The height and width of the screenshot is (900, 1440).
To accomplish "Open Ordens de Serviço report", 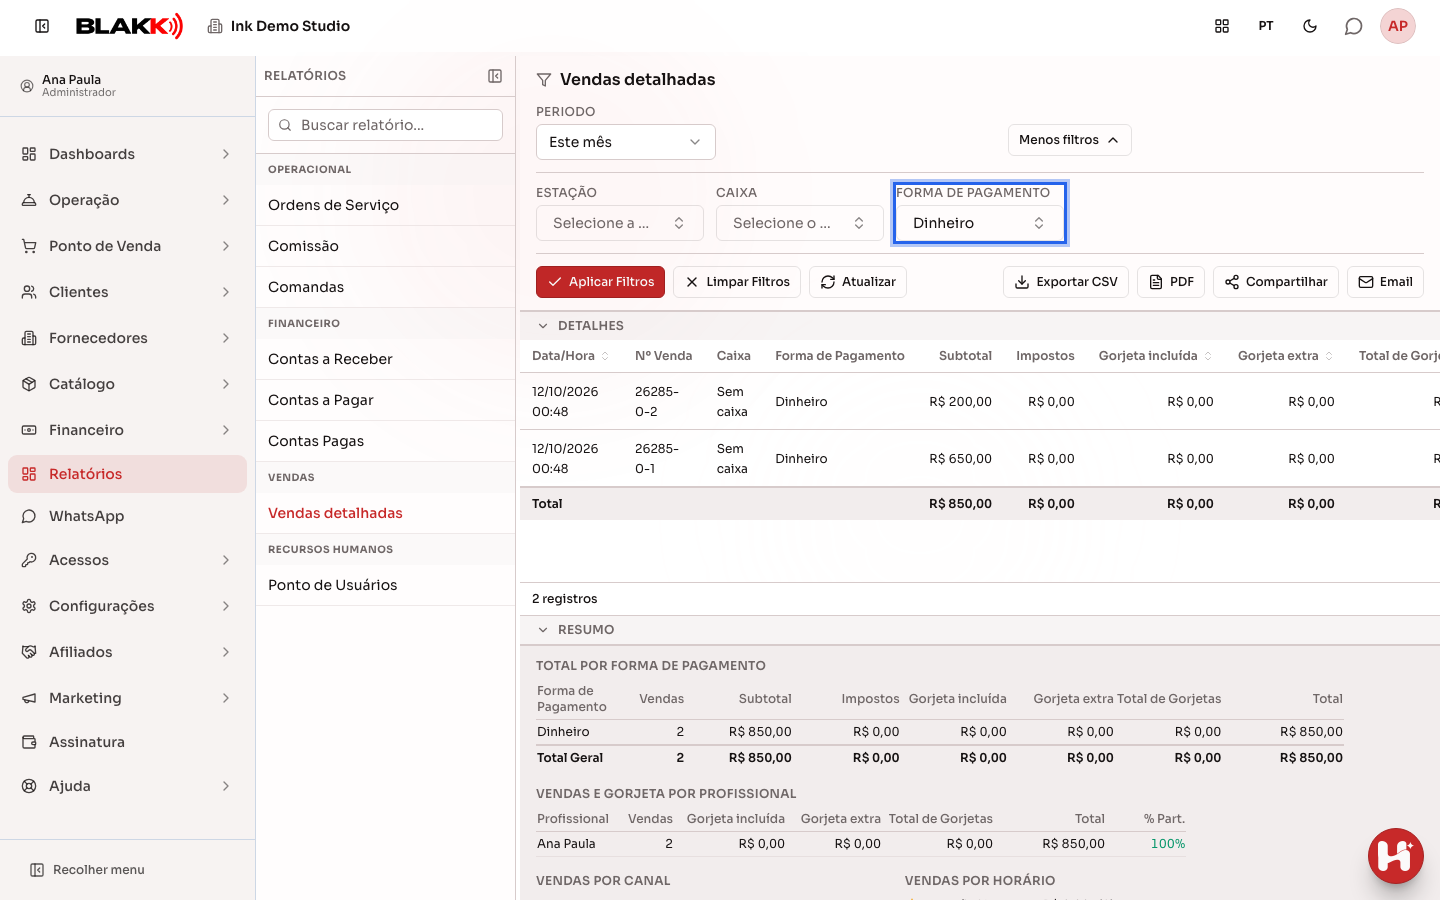I will point(385,205).
